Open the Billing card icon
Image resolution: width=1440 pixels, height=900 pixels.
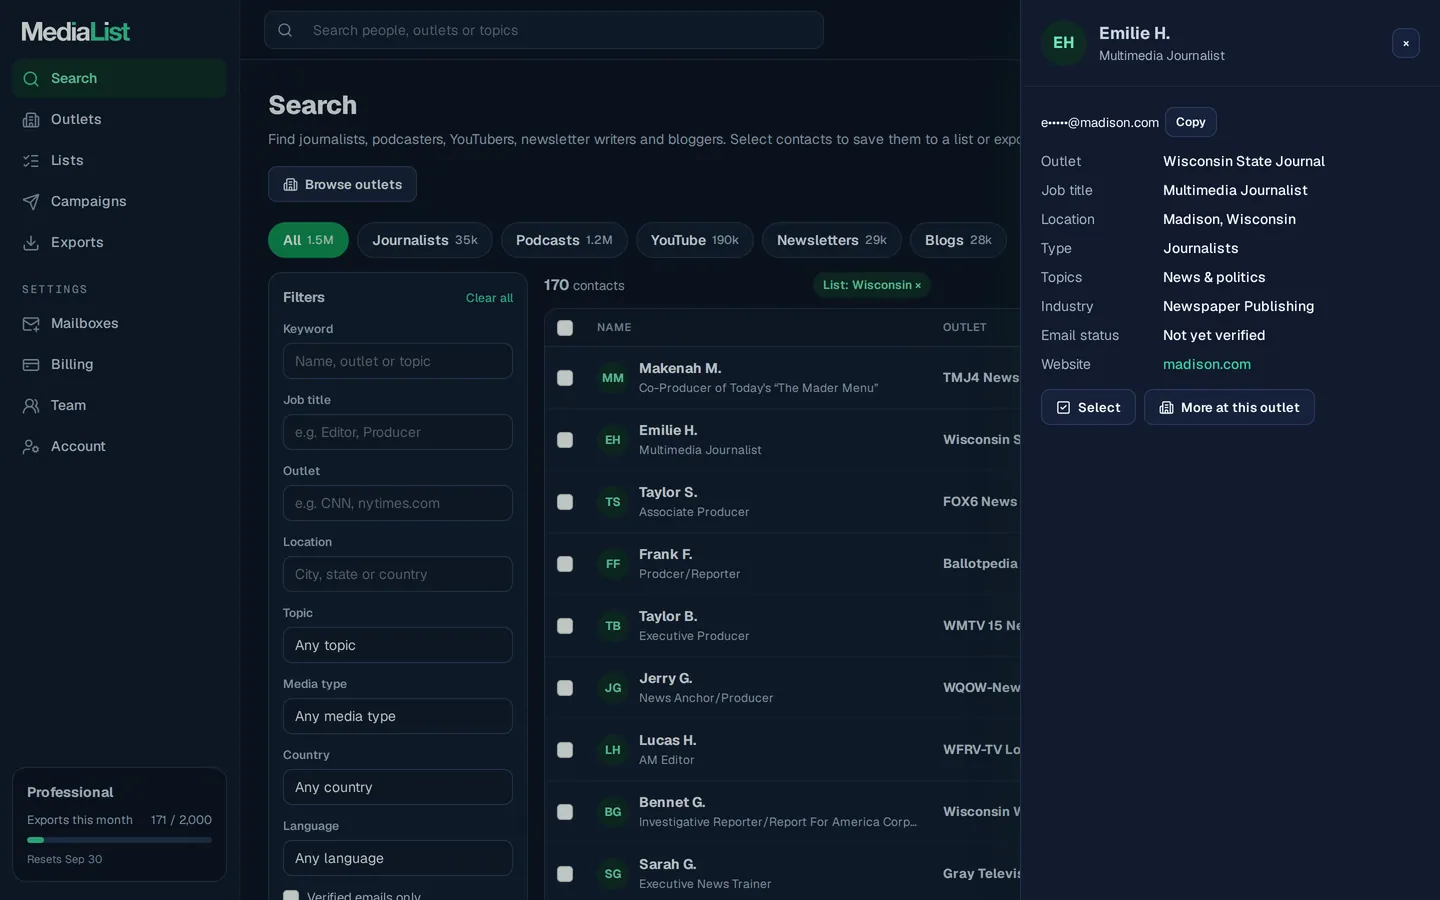pyautogui.click(x=31, y=364)
